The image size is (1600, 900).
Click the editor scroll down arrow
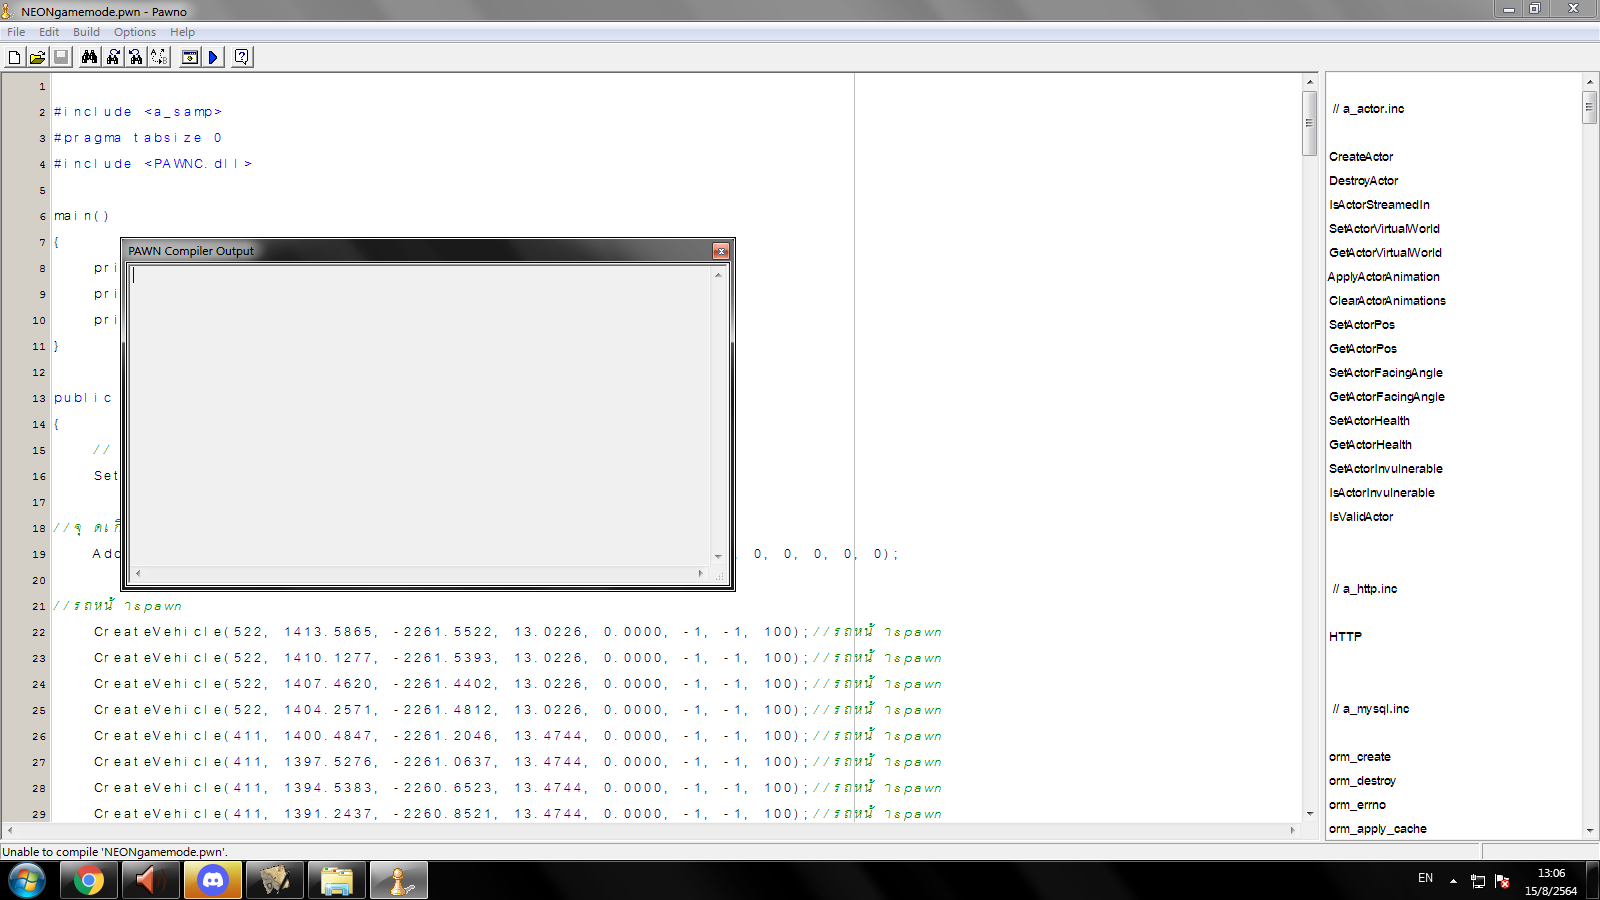click(1309, 814)
